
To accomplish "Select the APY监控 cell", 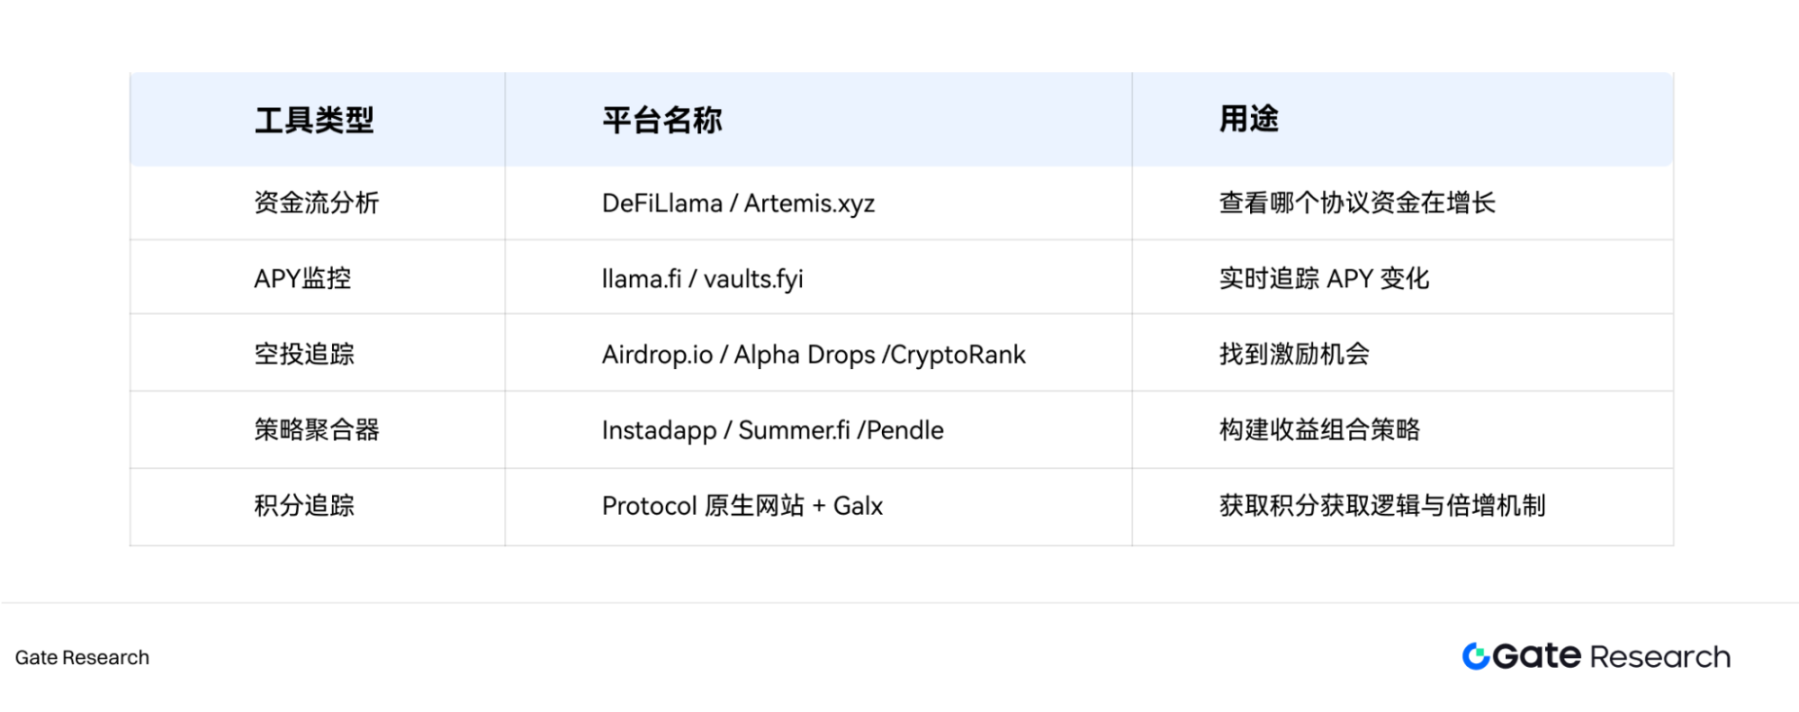I will click(302, 278).
